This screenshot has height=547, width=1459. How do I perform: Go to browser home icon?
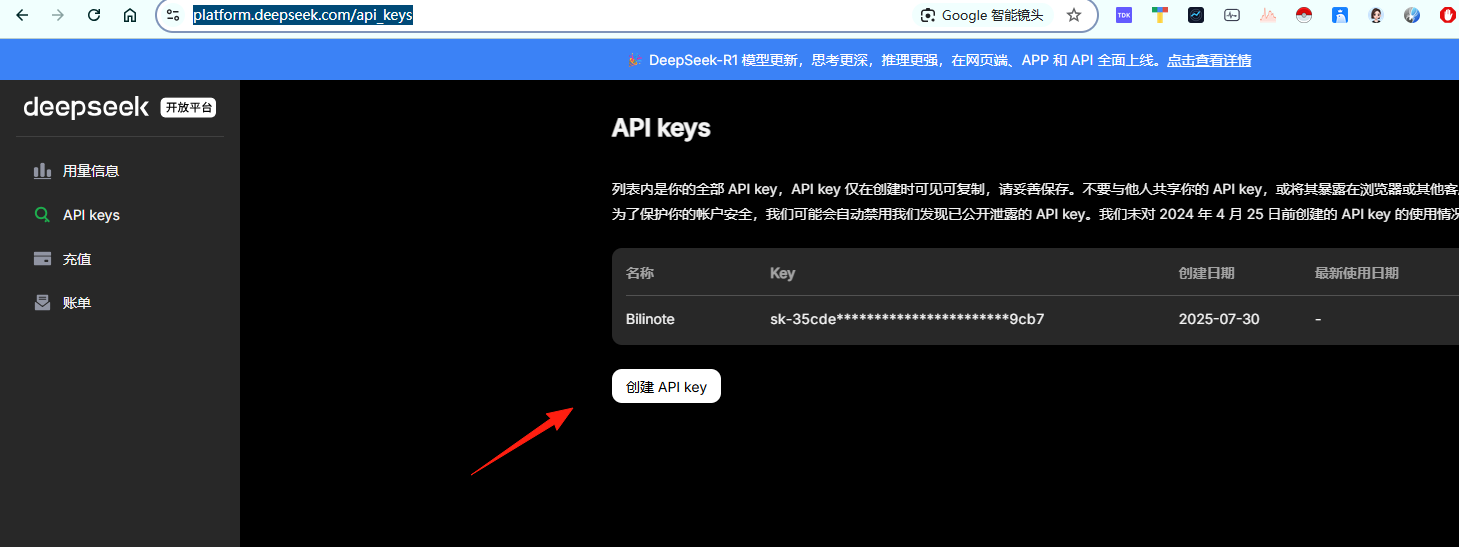point(130,15)
